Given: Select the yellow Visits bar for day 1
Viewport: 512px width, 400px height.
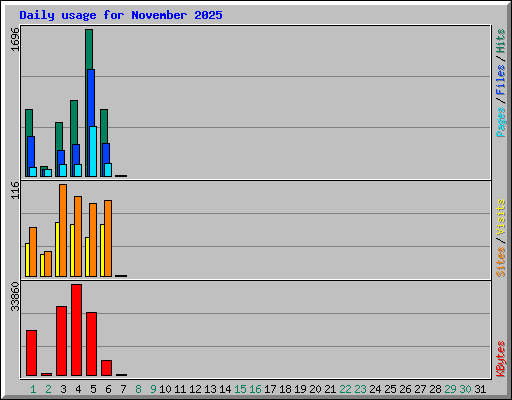Looking at the screenshot, I should (x=27, y=260).
